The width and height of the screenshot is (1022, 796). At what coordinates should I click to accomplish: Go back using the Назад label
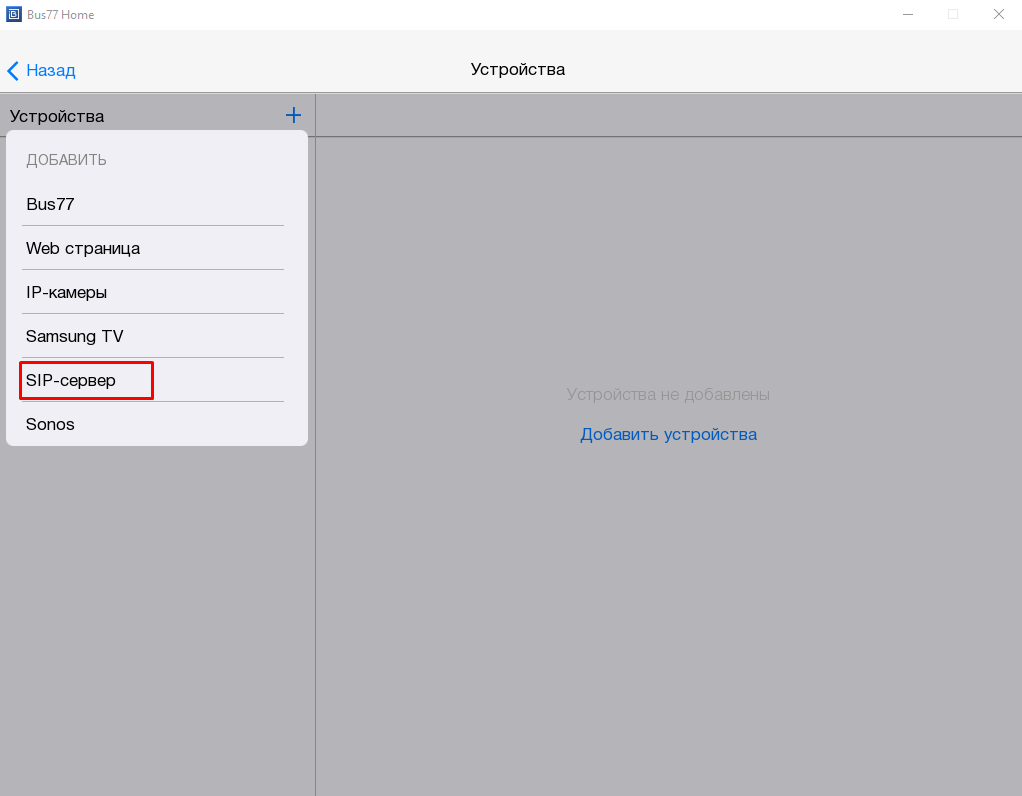coord(51,70)
